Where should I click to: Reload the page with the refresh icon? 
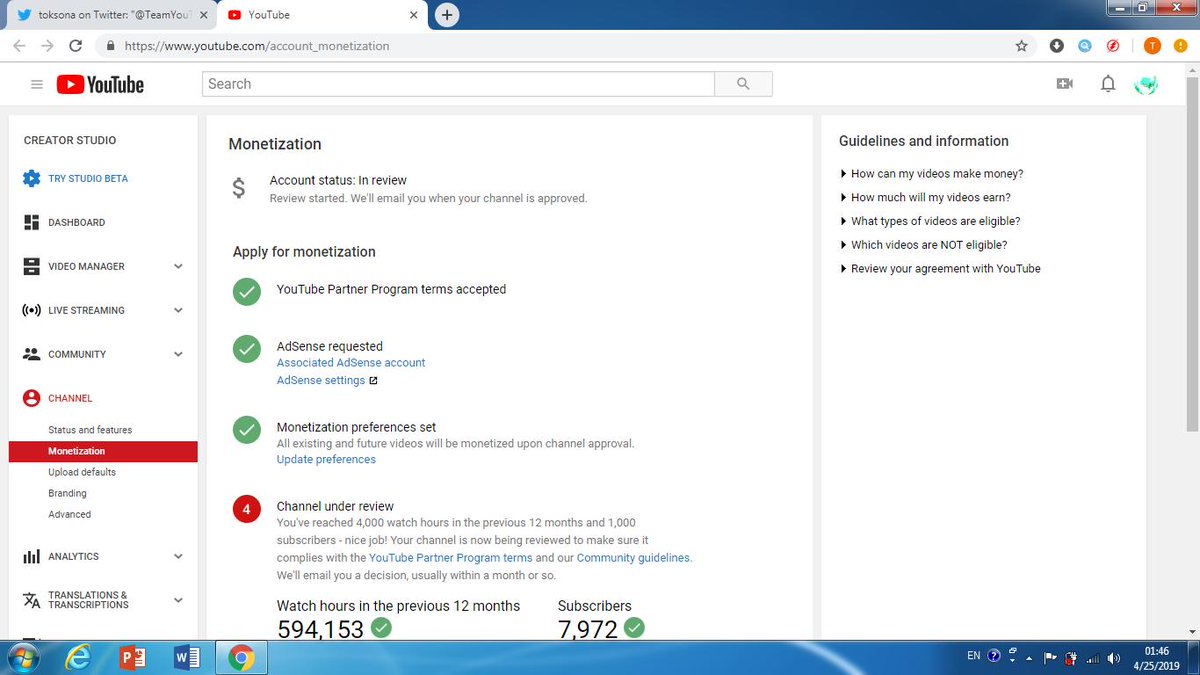(x=76, y=46)
